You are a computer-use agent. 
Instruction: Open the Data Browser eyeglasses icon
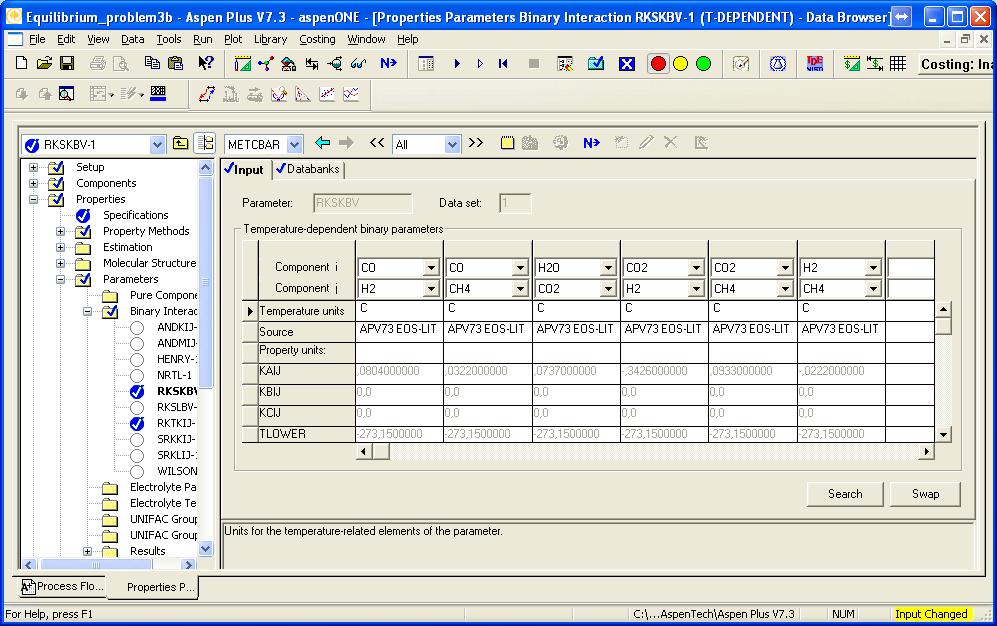(358, 64)
